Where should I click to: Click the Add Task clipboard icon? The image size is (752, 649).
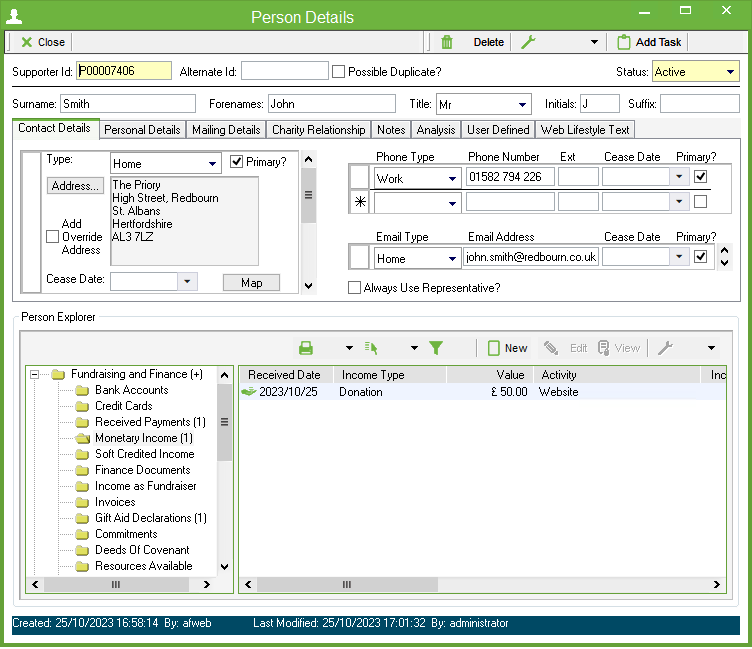(624, 42)
